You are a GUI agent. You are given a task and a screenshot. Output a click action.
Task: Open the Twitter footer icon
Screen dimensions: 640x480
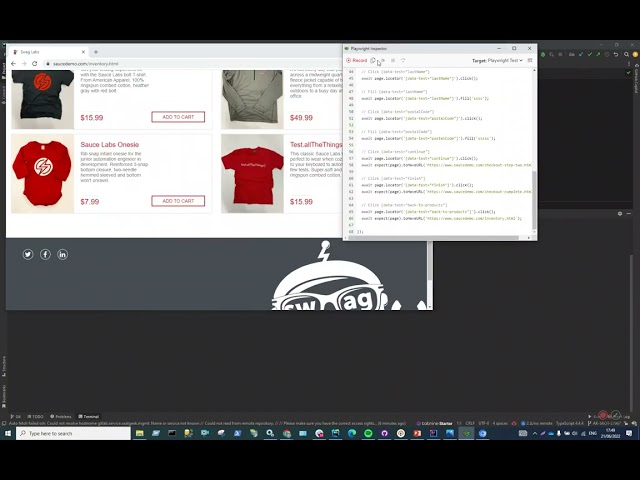[x=28, y=254]
